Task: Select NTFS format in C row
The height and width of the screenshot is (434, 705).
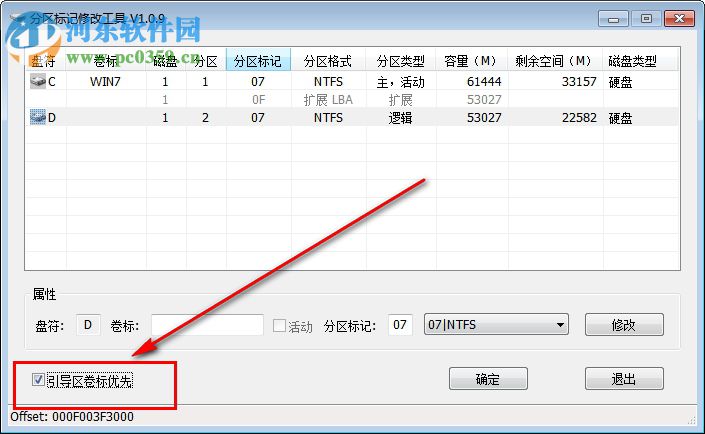Action: tap(328, 81)
